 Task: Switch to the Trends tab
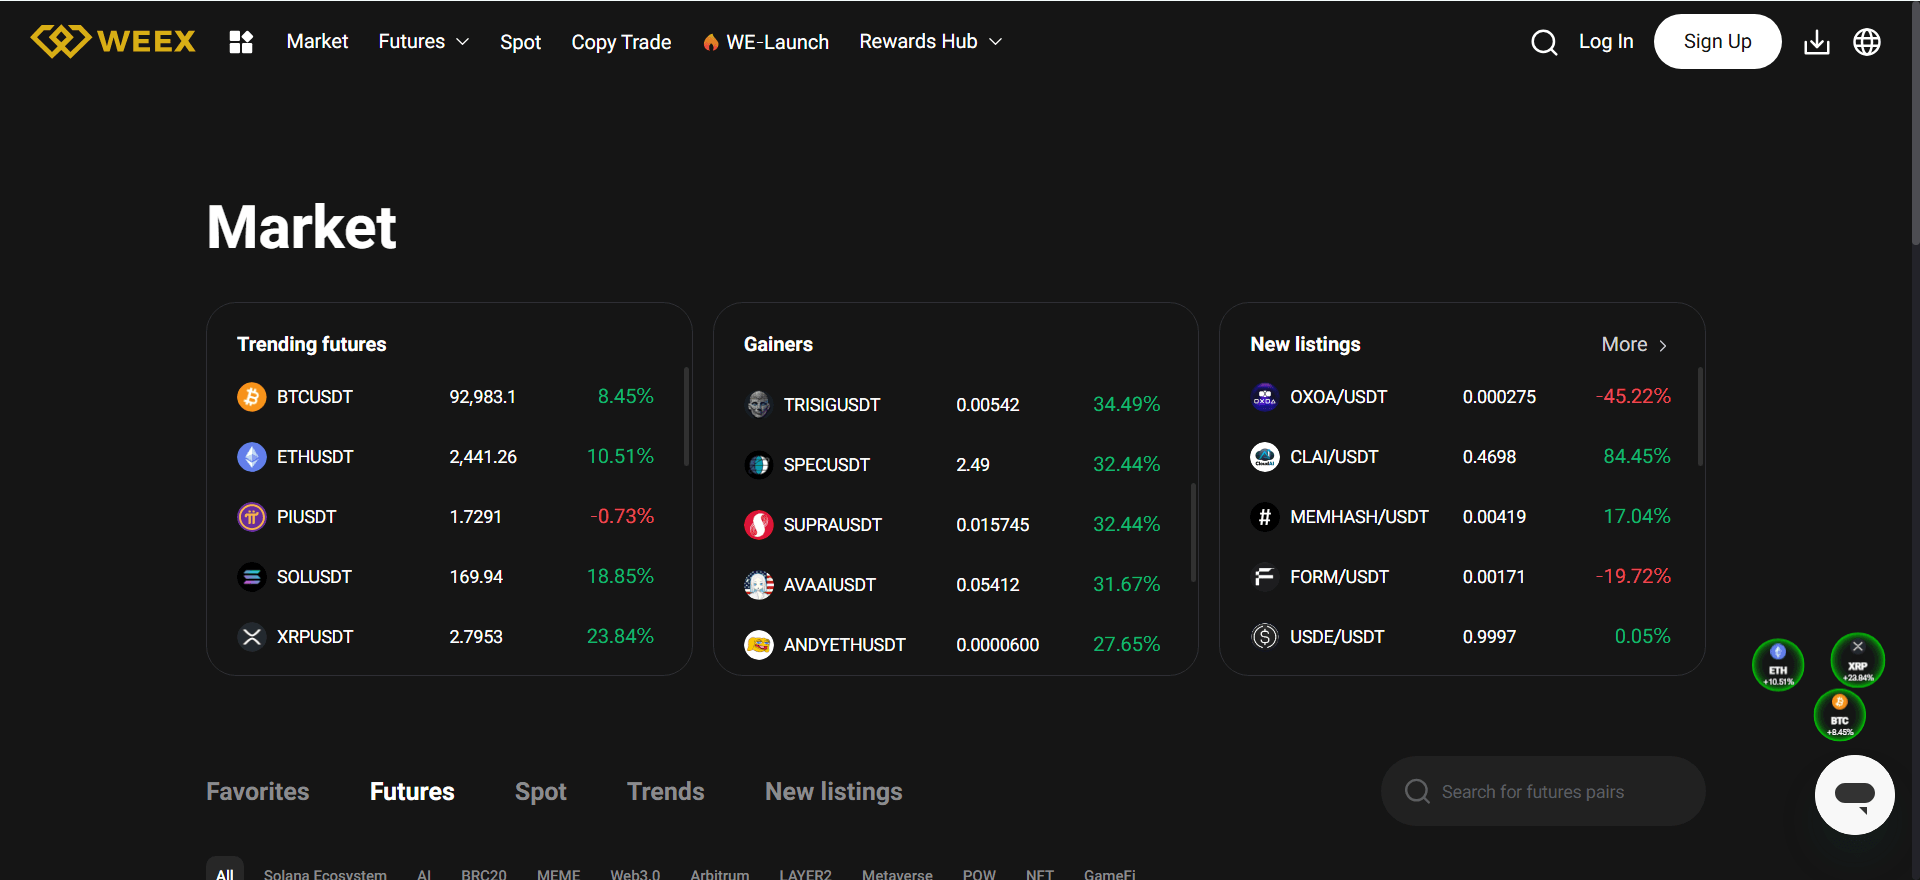[x=665, y=791]
